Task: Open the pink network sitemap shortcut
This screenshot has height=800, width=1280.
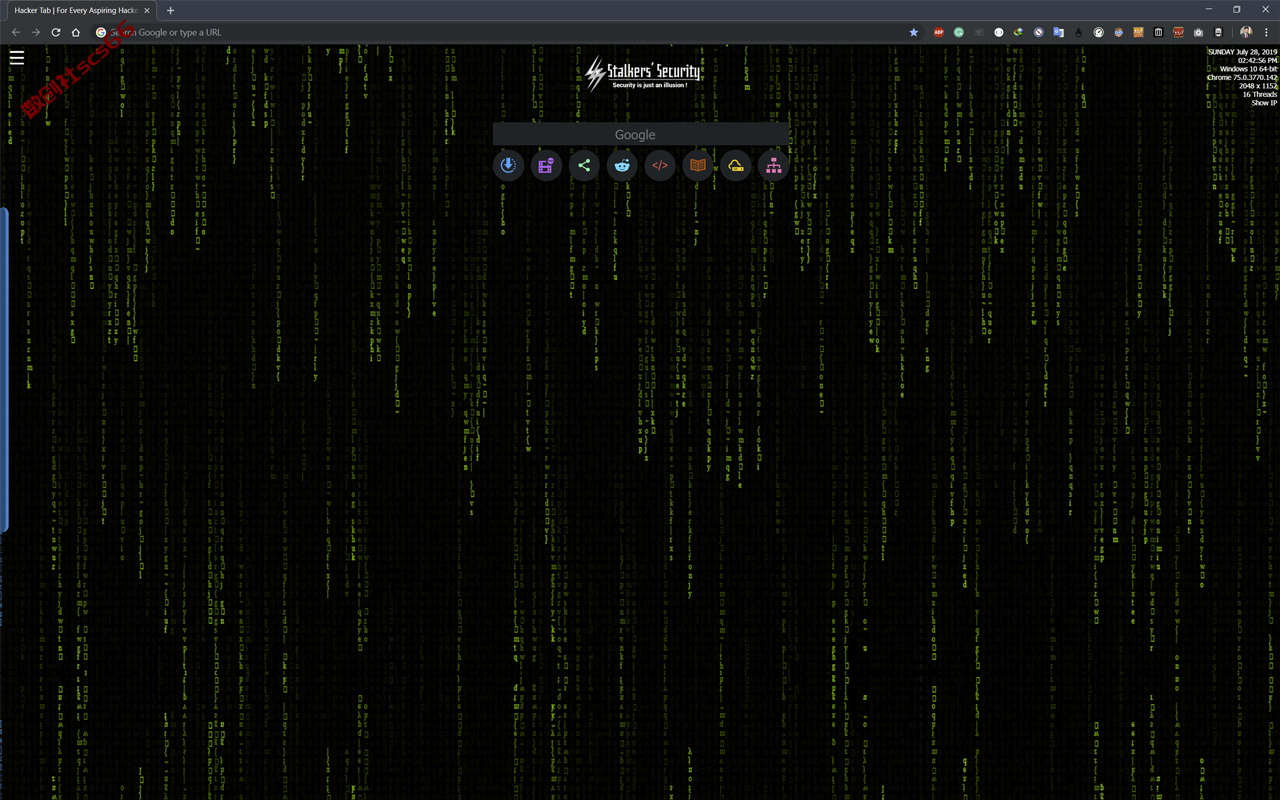Action: click(774, 166)
